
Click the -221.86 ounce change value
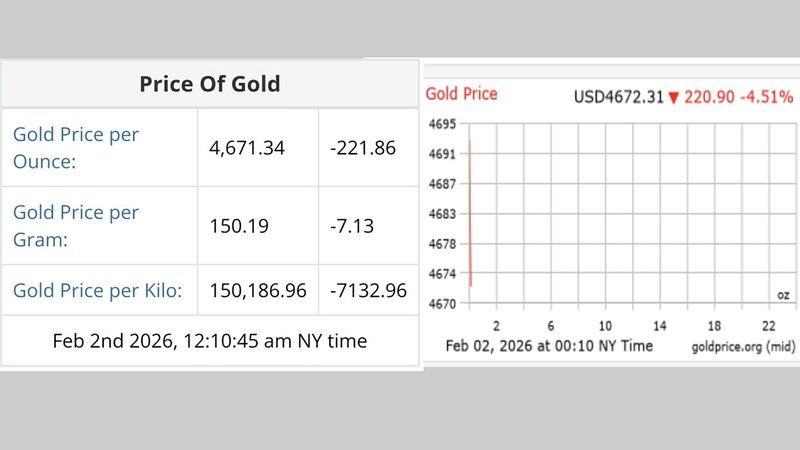[x=363, y=148]
